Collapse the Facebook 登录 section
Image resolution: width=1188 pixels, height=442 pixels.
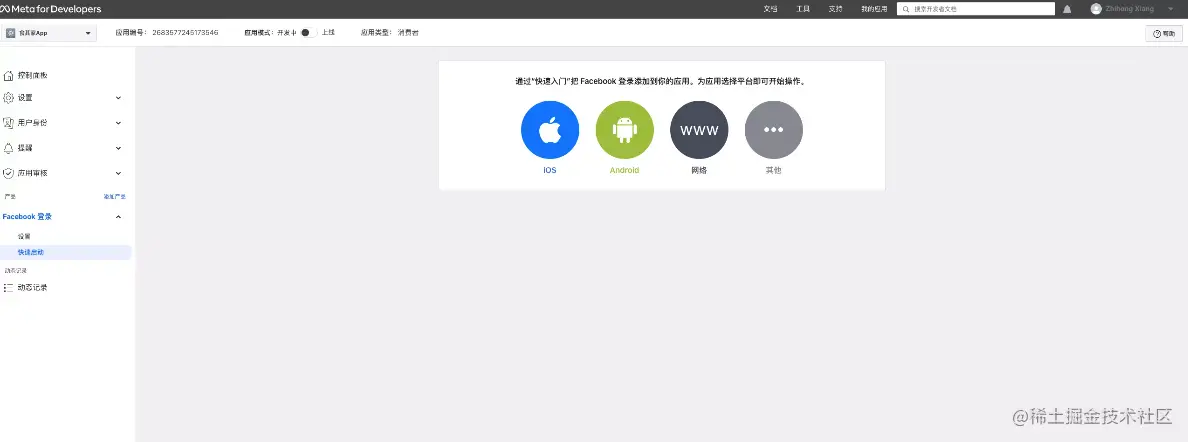pos(118,217)
